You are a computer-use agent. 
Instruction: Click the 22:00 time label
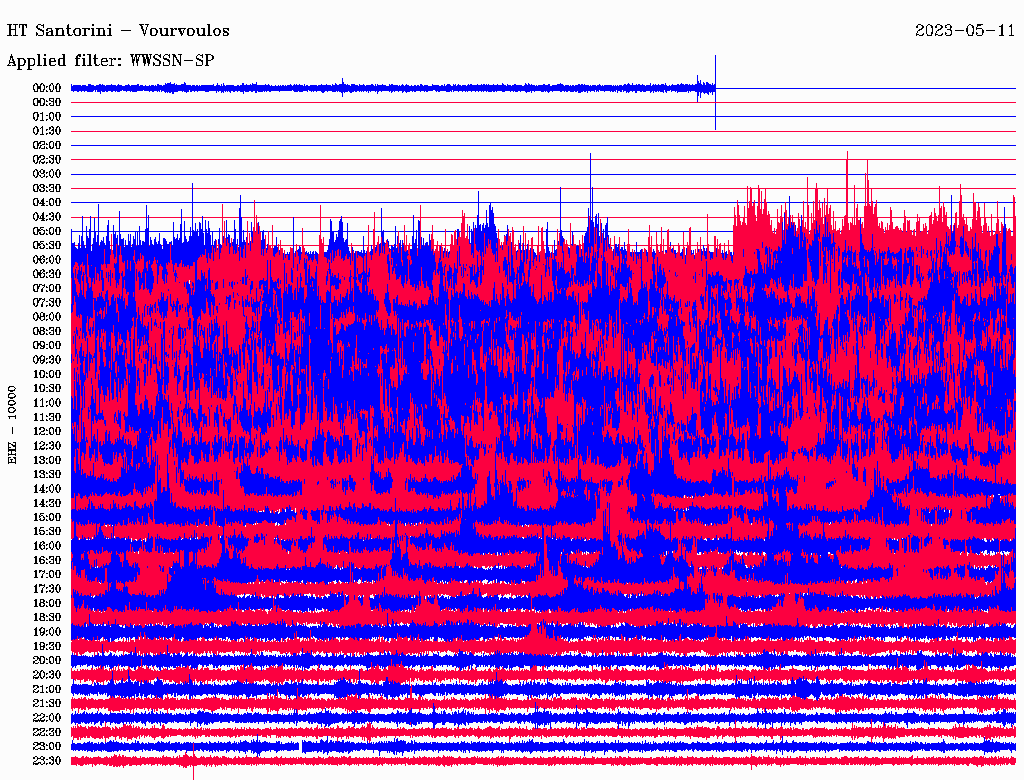pyautogui.click(x=47, y=718)
